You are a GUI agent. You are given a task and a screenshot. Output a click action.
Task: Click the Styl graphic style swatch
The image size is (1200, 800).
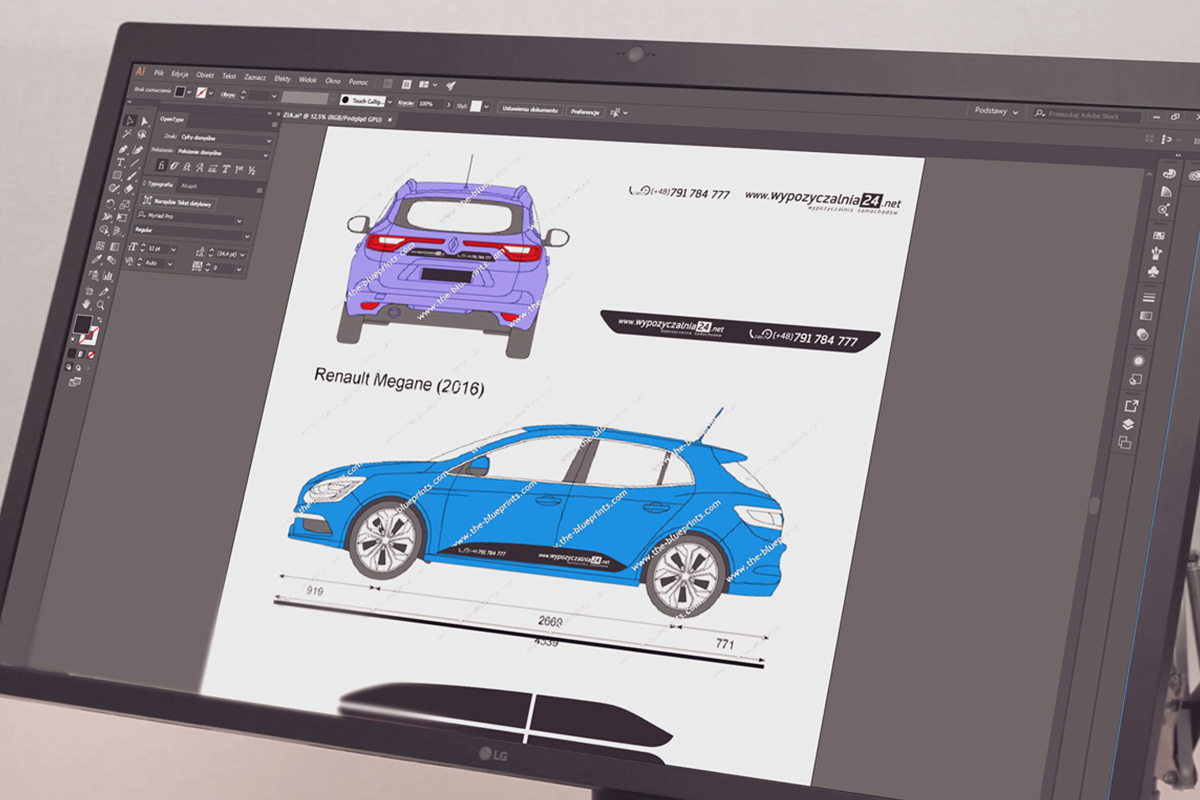point(476,105)
